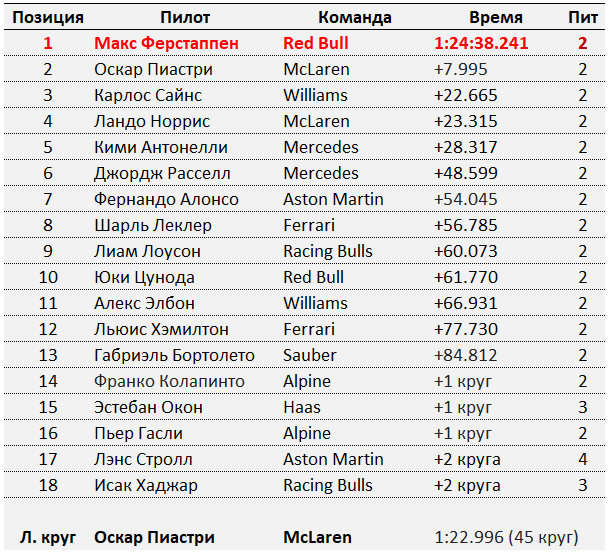Click the "Пилот" column header

(185, 17)
